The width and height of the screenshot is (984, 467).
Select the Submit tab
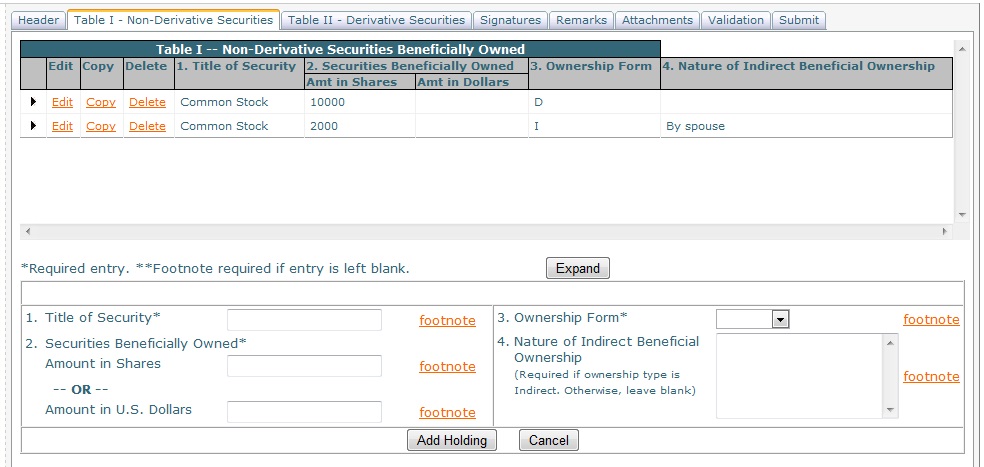pos(798,20)
